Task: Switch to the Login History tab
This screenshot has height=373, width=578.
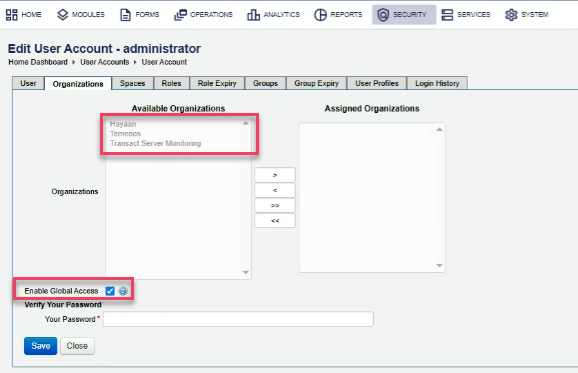Action: (437, 83)
